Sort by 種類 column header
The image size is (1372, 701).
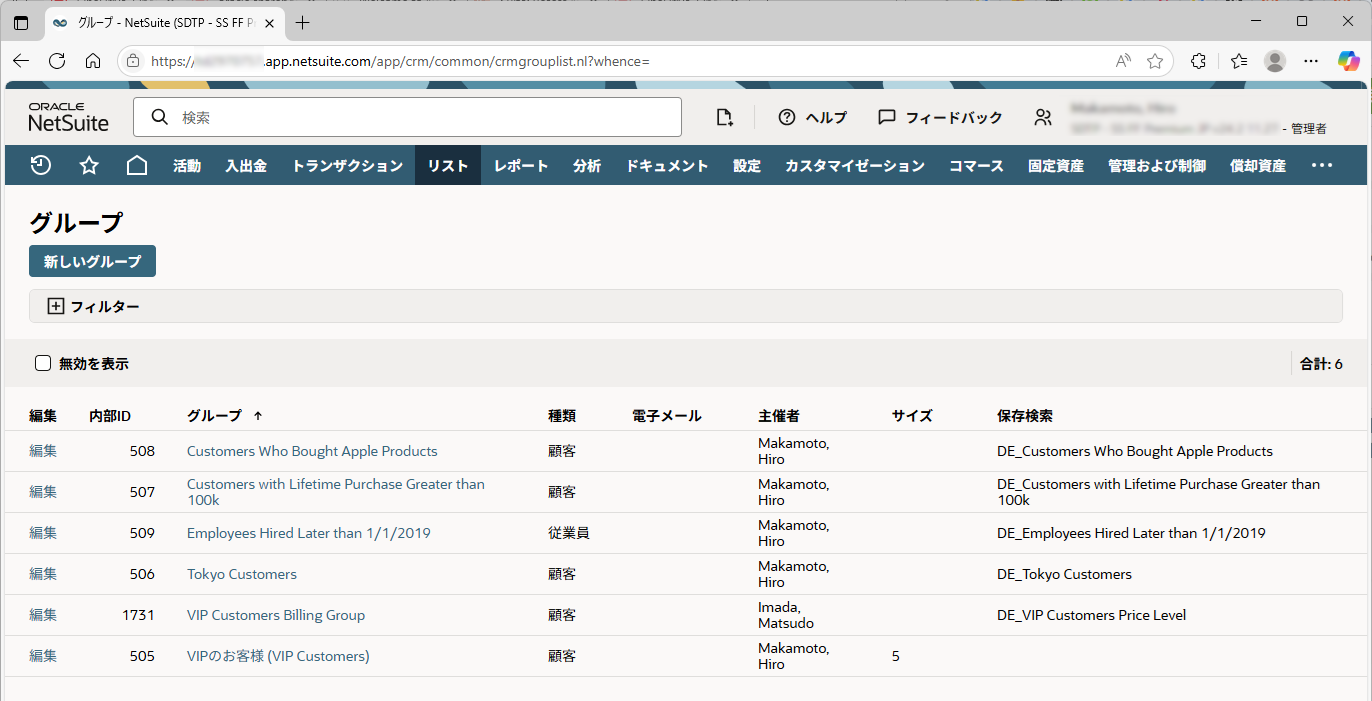tap(562, 415)
